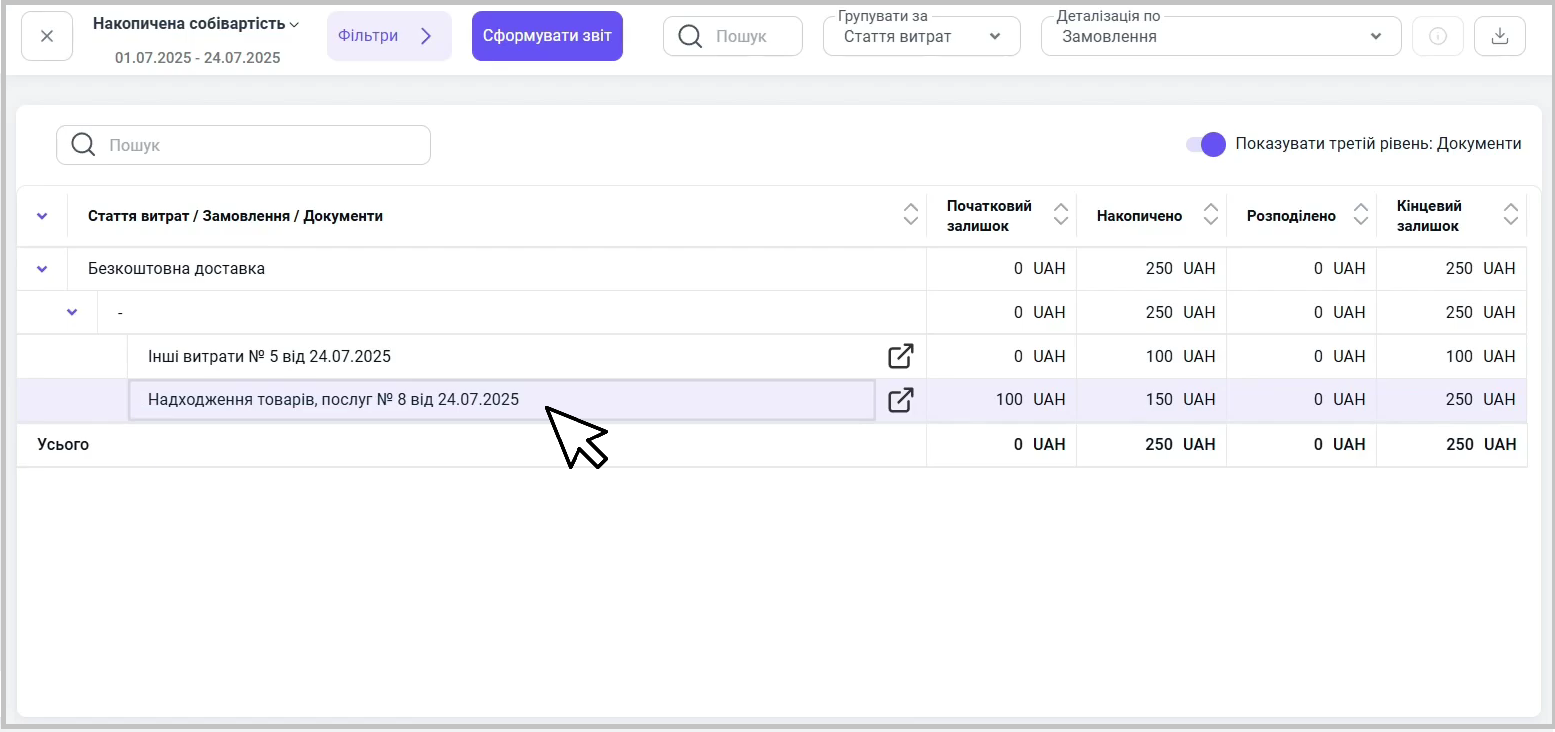
Task: Open Групувати за dropdown
Action: (921, 37)
